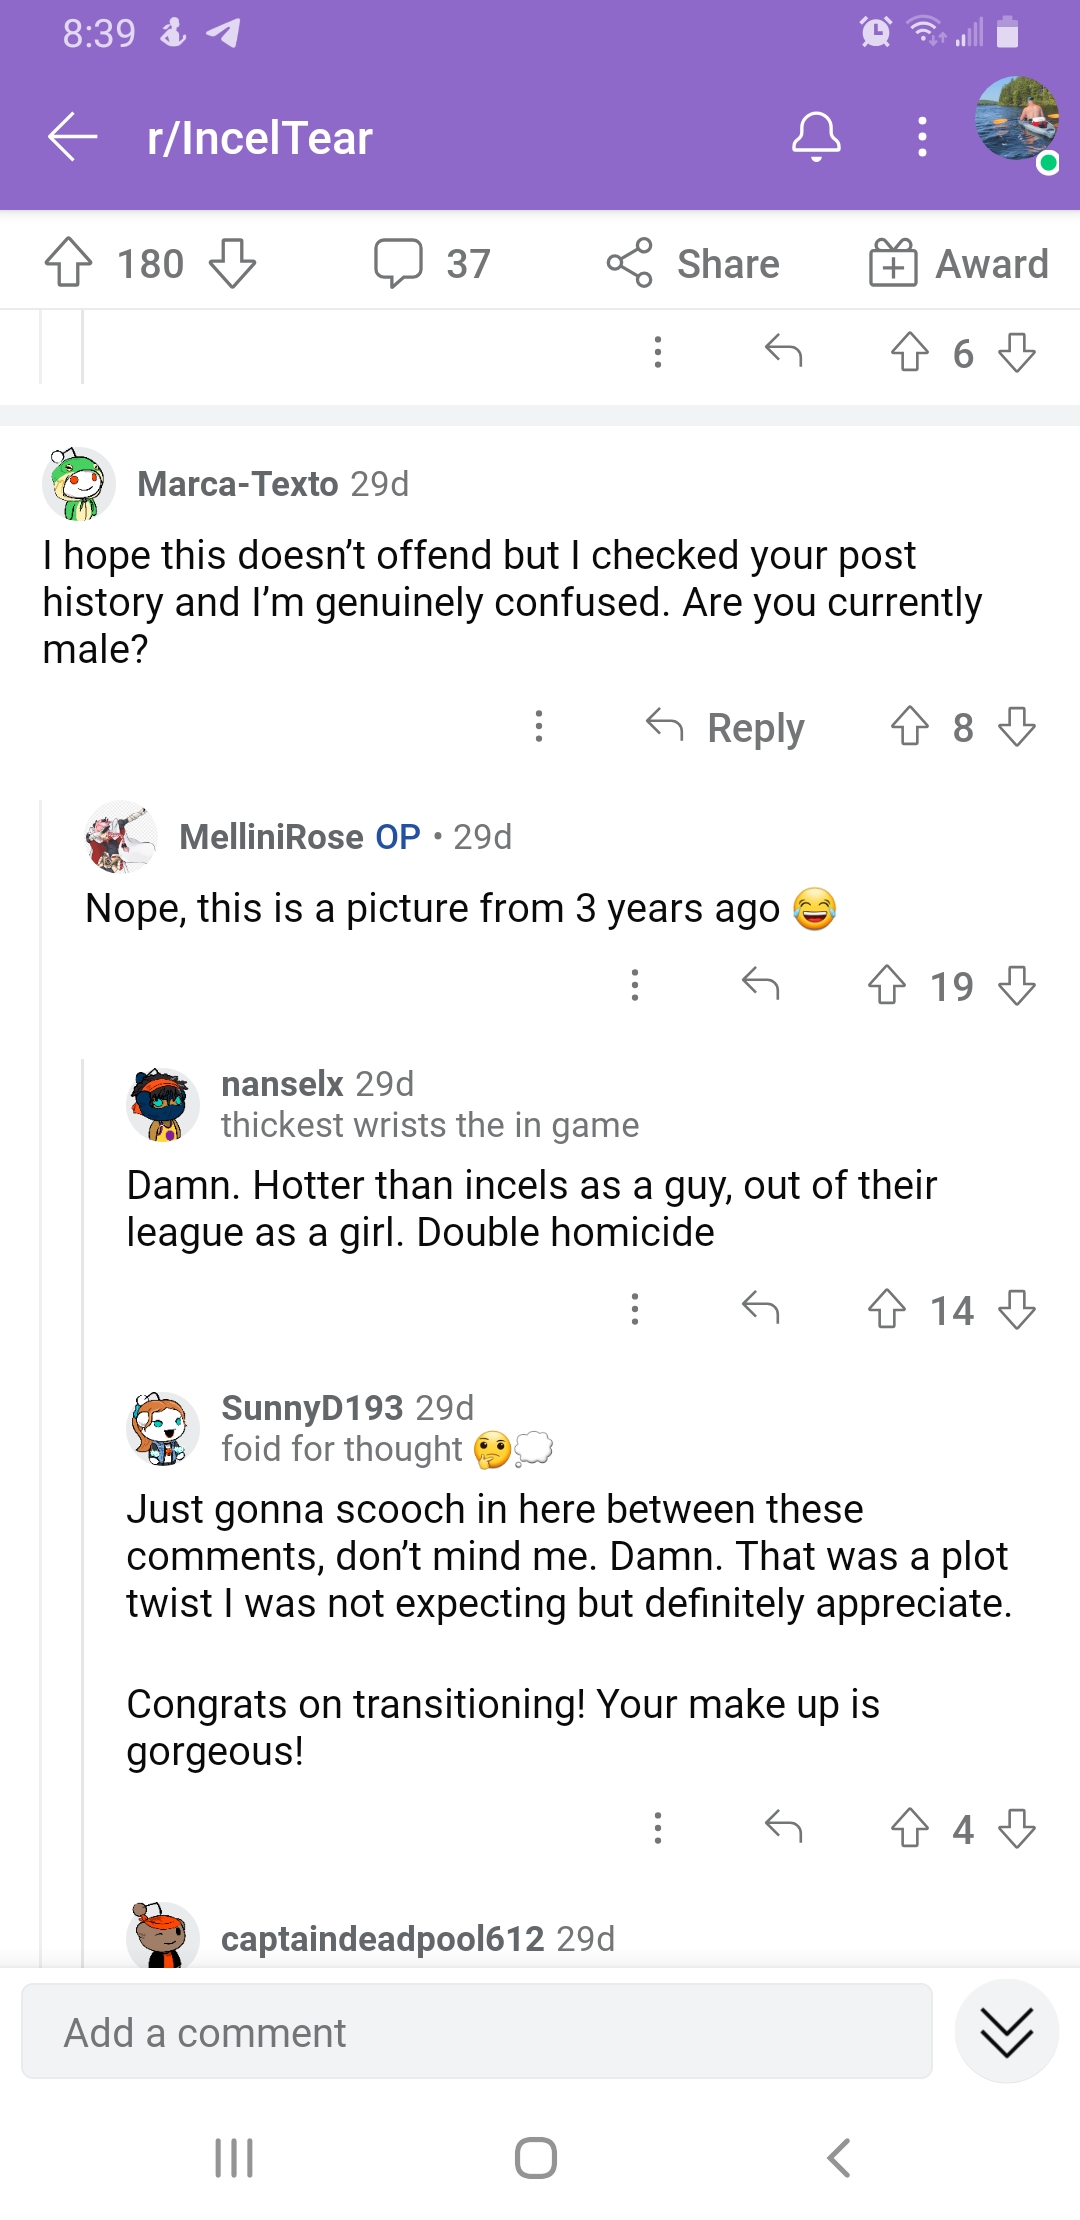Open the subreddit options three-dot menu
The height and width of the screenshot is (2220, 1080).
pos(921,137)
